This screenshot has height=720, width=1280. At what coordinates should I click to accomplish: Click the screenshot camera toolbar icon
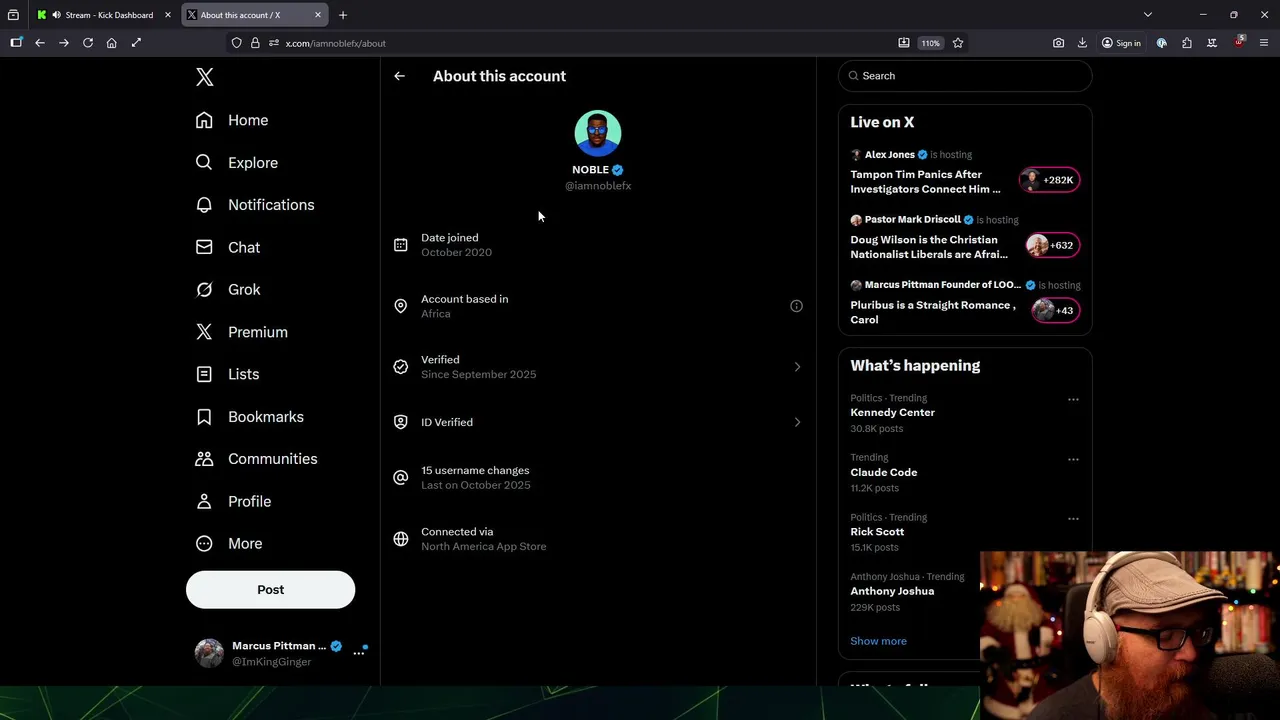tap(1058, 43)
